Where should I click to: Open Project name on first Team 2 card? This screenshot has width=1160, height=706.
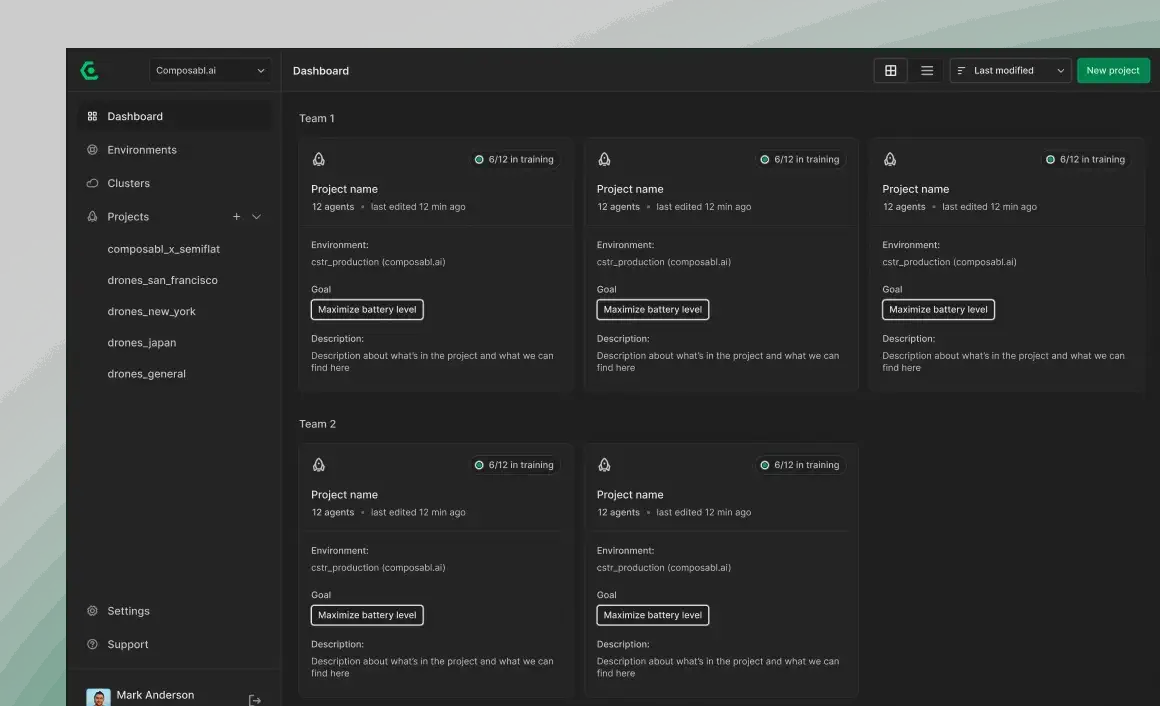click(x=344, y=495)
